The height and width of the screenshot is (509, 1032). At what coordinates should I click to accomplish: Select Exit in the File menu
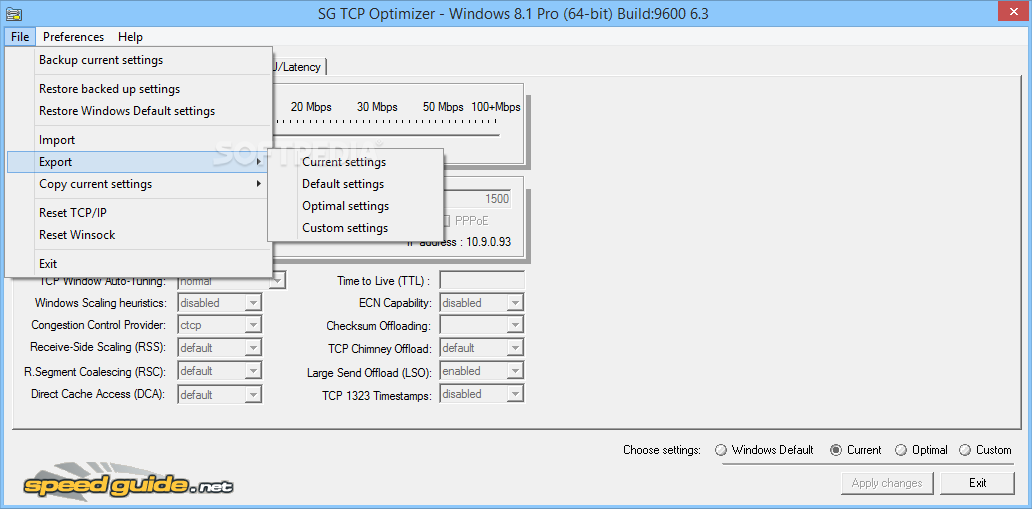click(139, 263)
